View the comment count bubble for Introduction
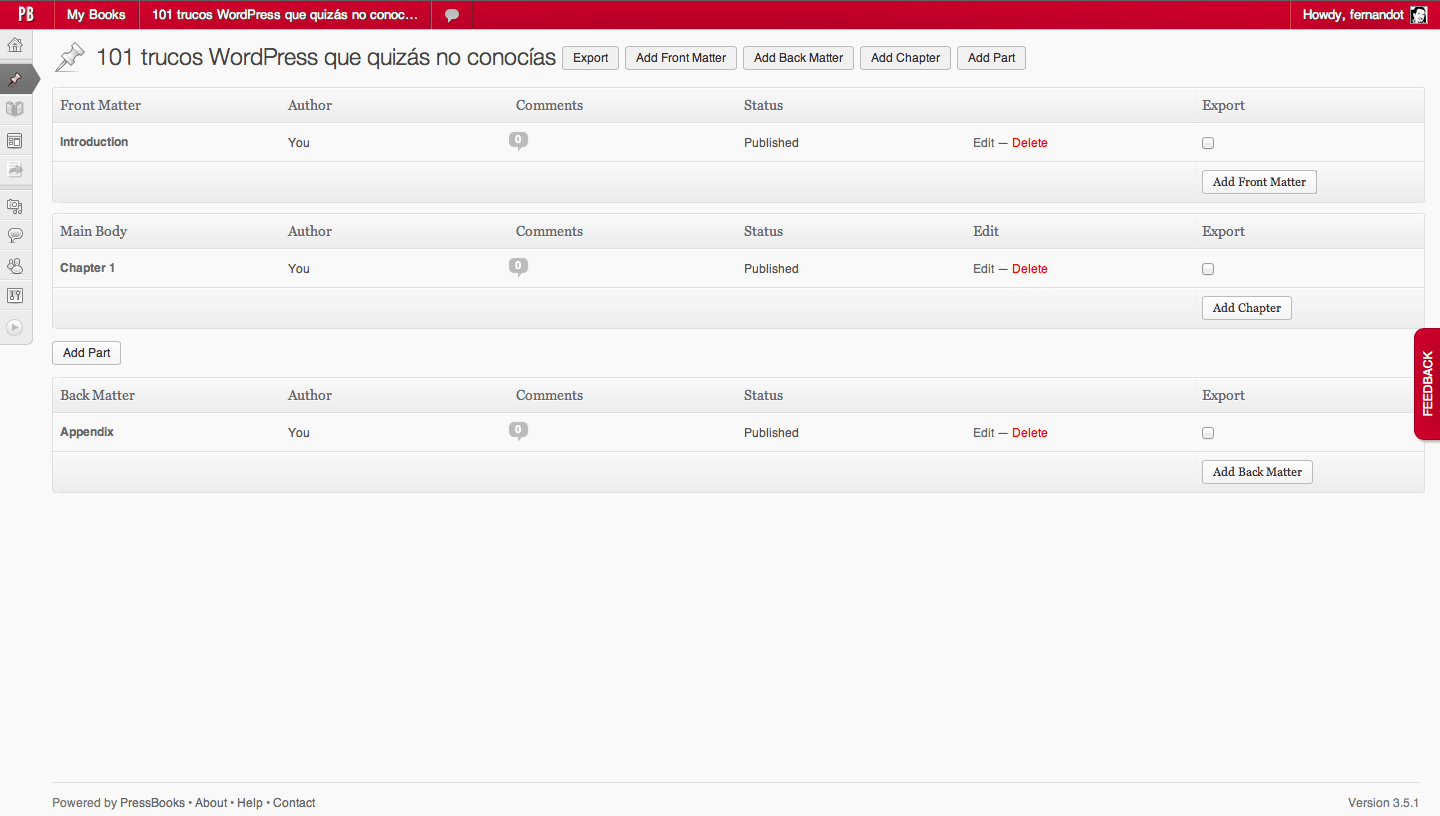Screen dimensions: 1440x816 518,141
